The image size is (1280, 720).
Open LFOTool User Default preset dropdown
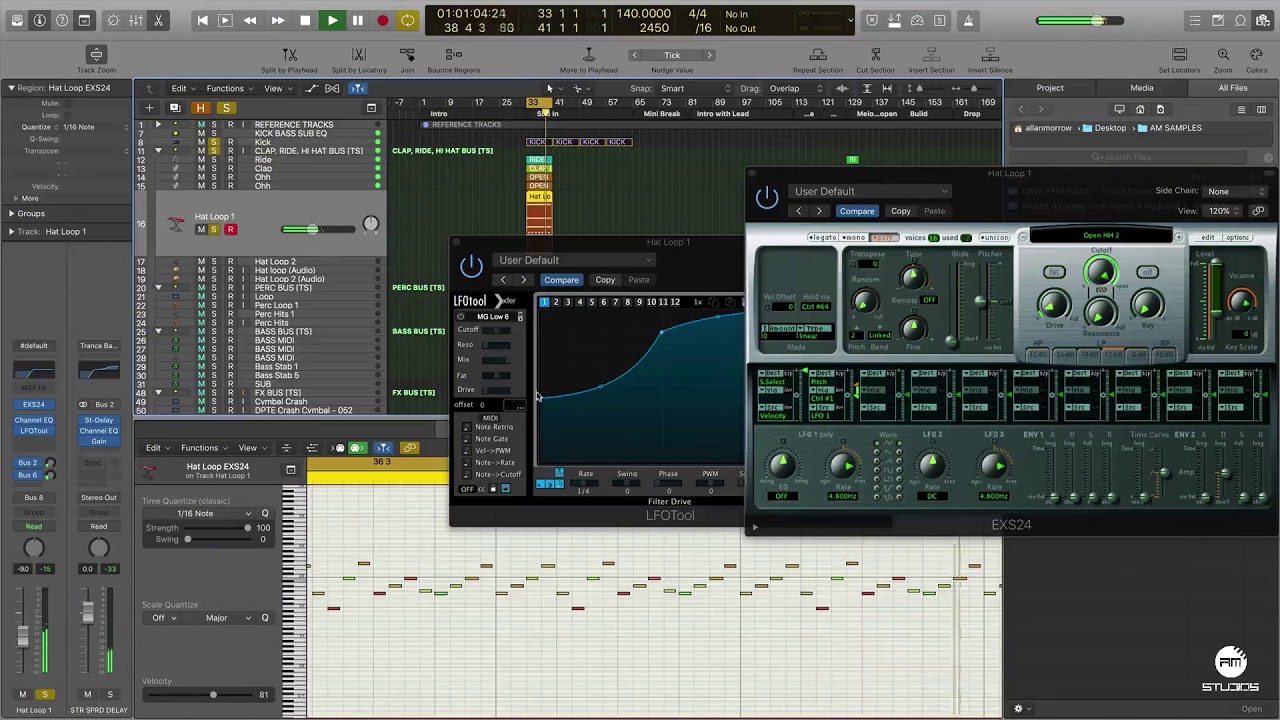pos(573,260)
